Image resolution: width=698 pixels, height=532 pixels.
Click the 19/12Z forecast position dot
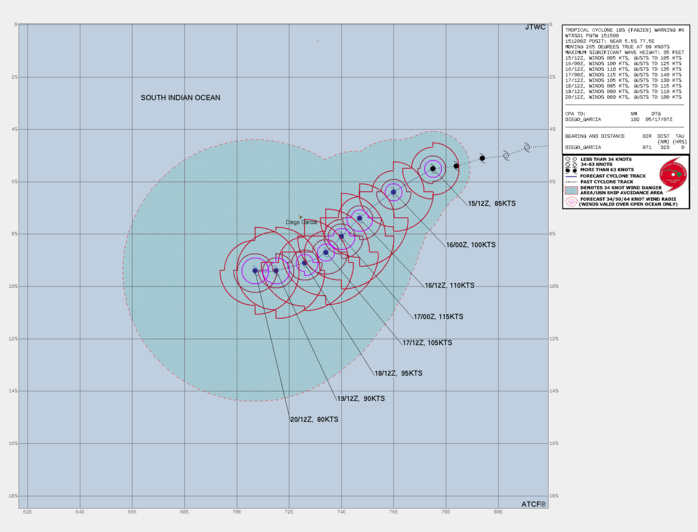pos(277,270)
